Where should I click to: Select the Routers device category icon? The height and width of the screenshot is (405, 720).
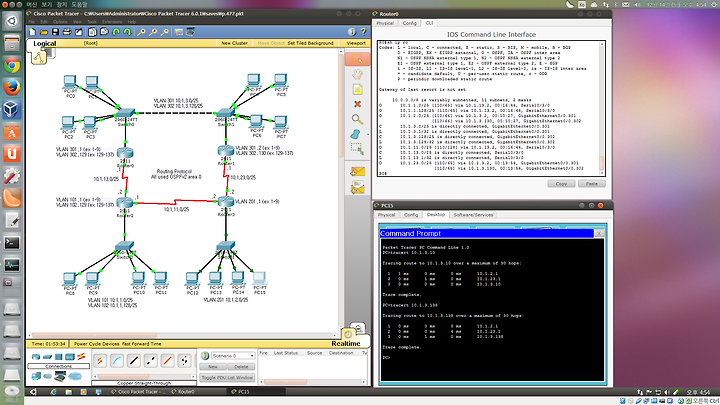click(x=36, y=357)
